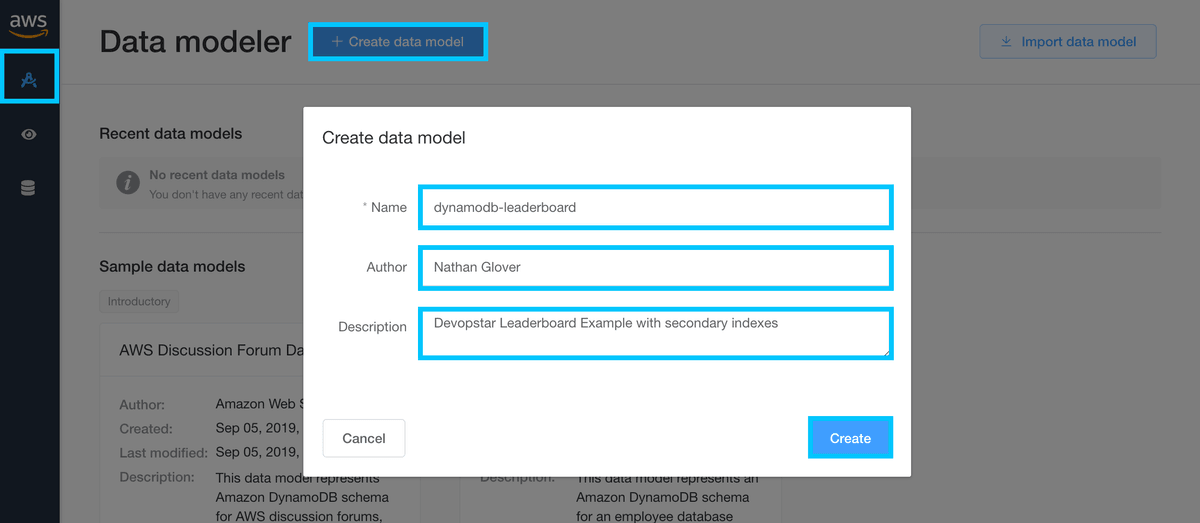Switch to the Visualizer eye icon
The image size is (1200, 523).
tap(29, 134)
